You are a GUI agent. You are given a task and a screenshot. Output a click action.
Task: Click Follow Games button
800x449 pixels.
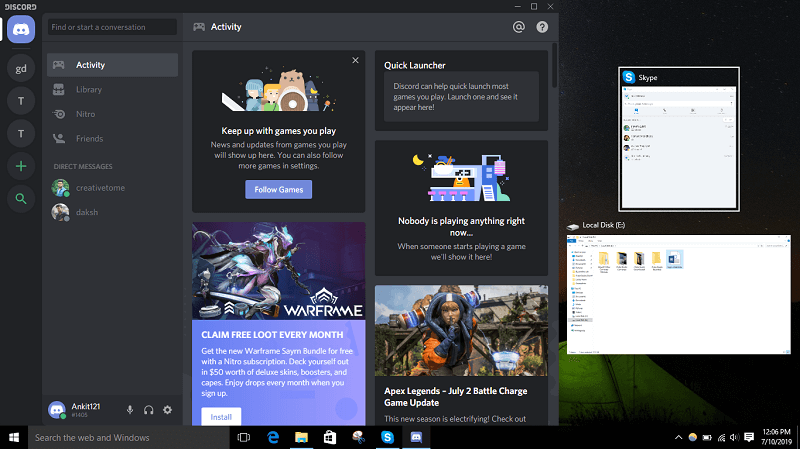click(279, 189)
